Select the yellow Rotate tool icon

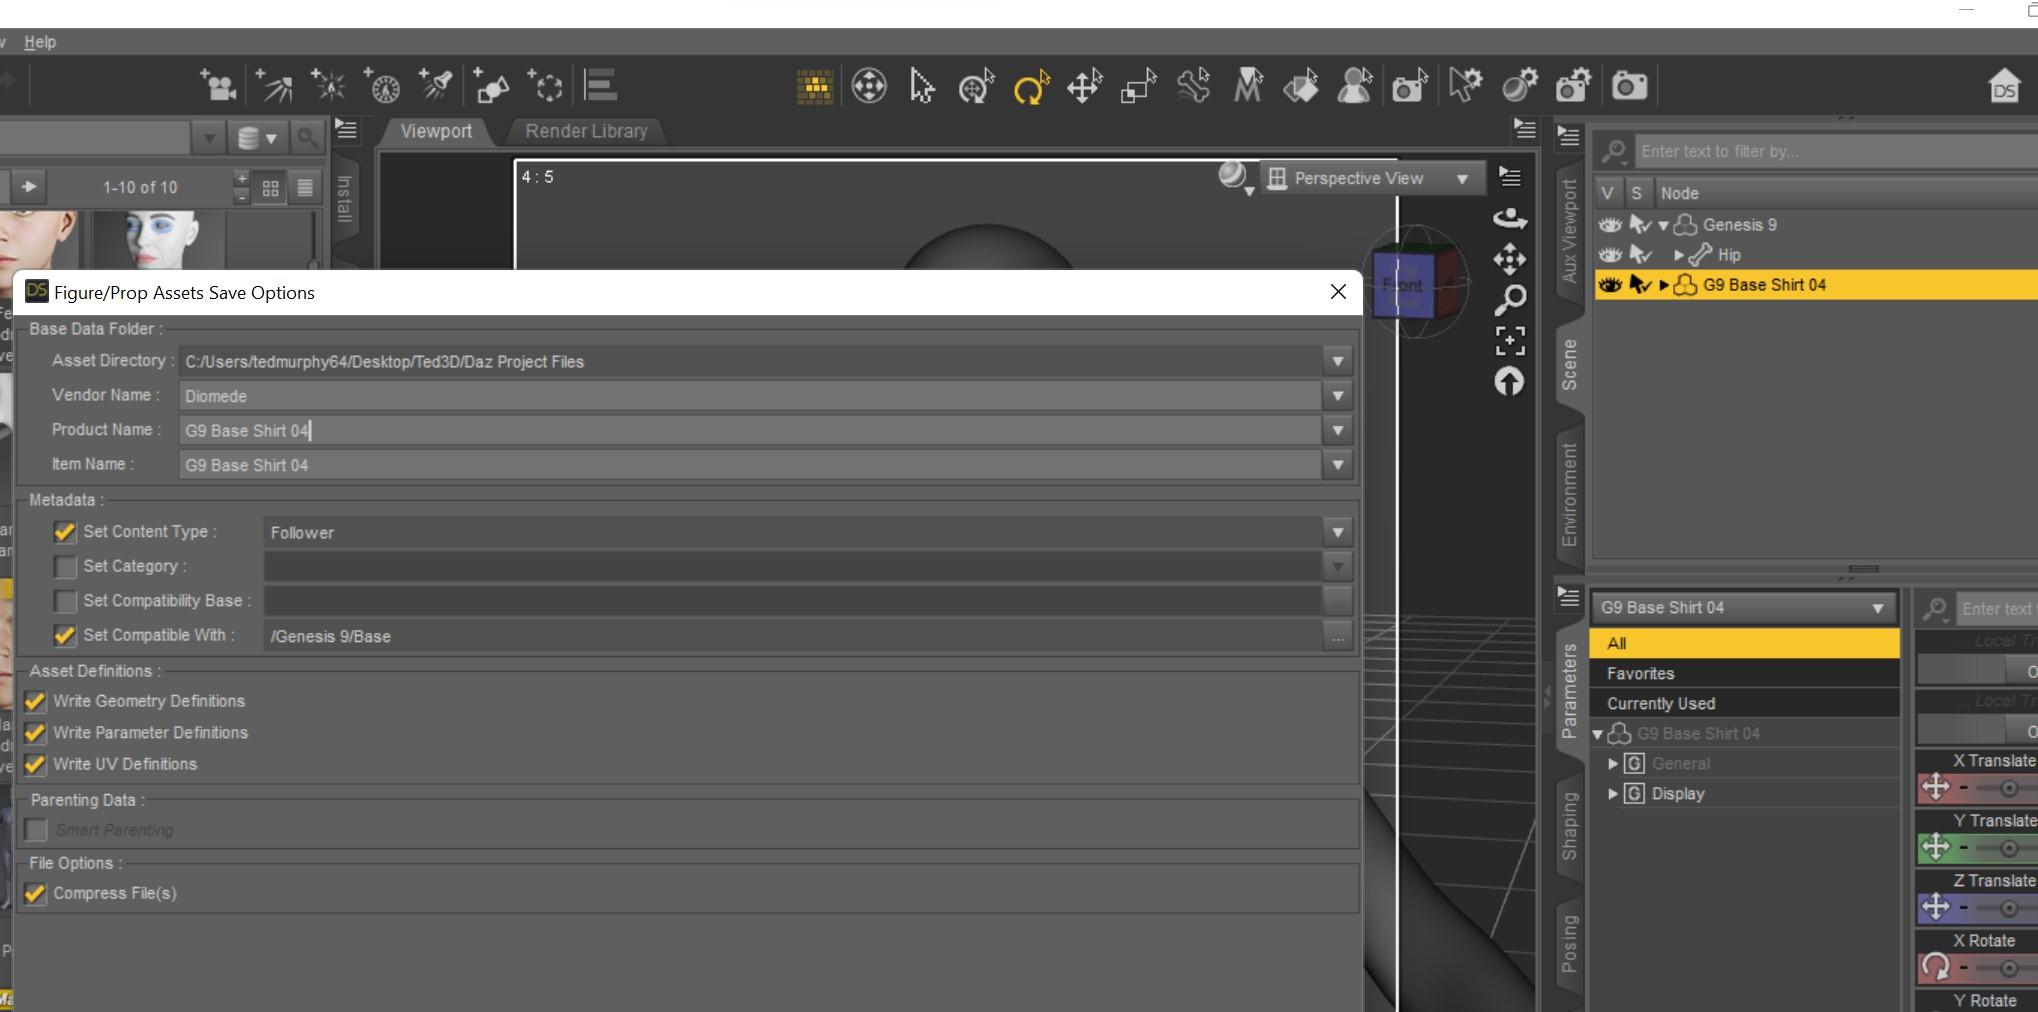1031,87
